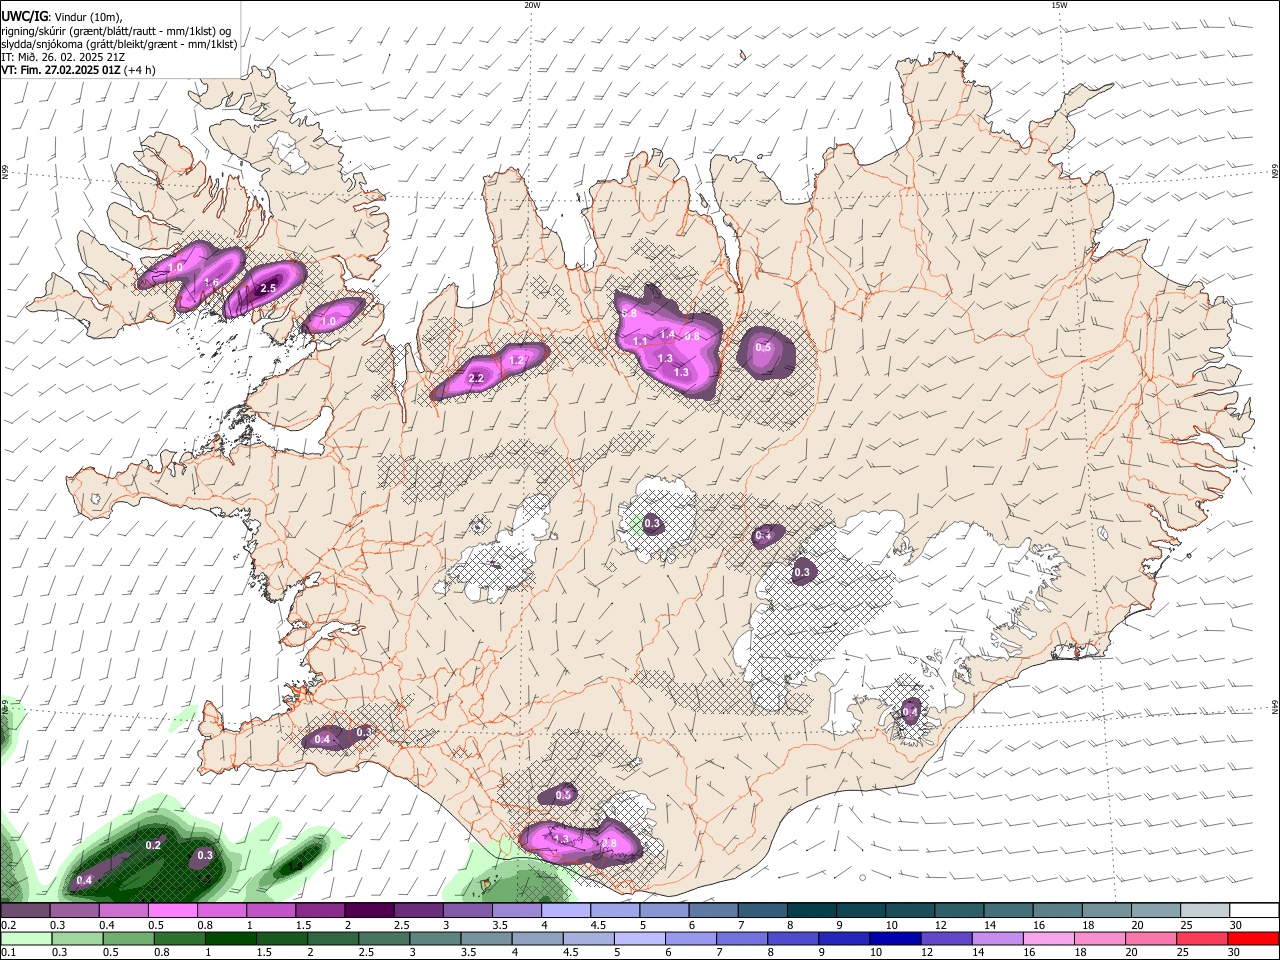This screenshot has height=960, width=1280.
Task: Click the 0.4 label on the Reykjanes peninsula blob
Action: 322,739
